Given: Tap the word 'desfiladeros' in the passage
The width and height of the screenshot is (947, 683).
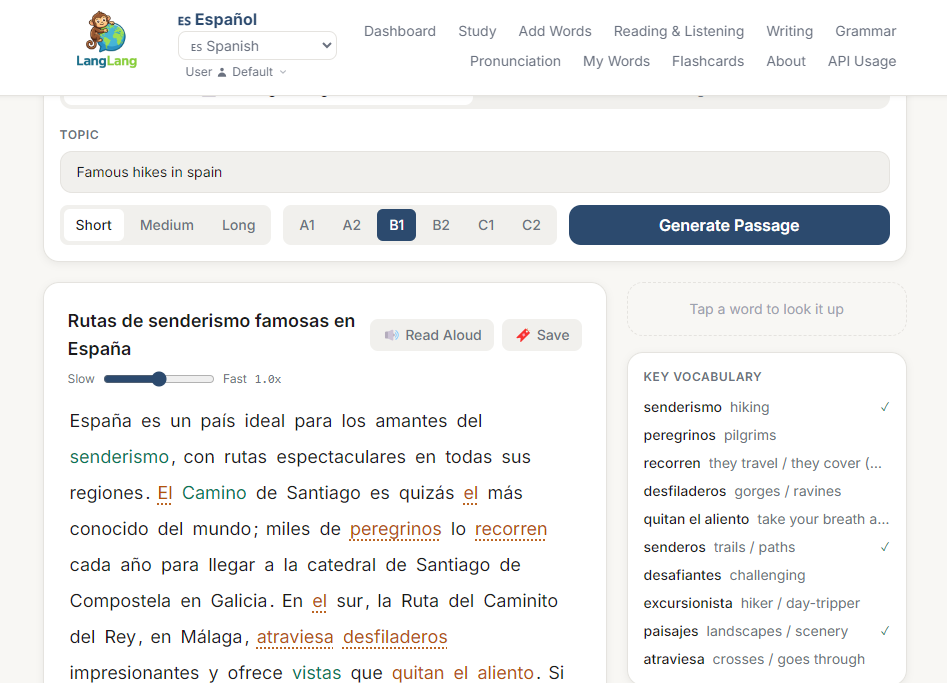Looking at the screenshot, I should [395, 637].
